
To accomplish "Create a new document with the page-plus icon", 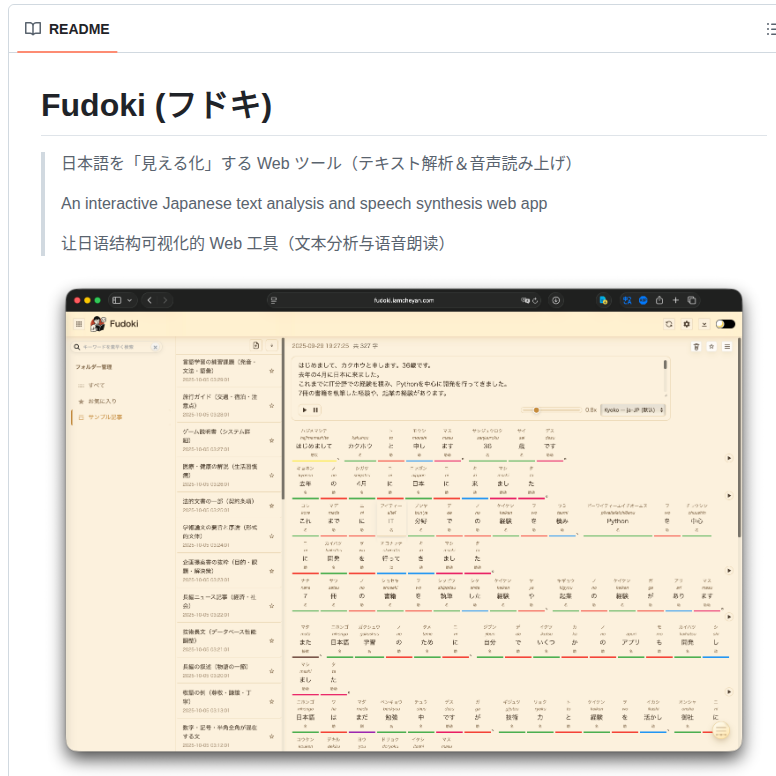I will (x=256, y=345).
